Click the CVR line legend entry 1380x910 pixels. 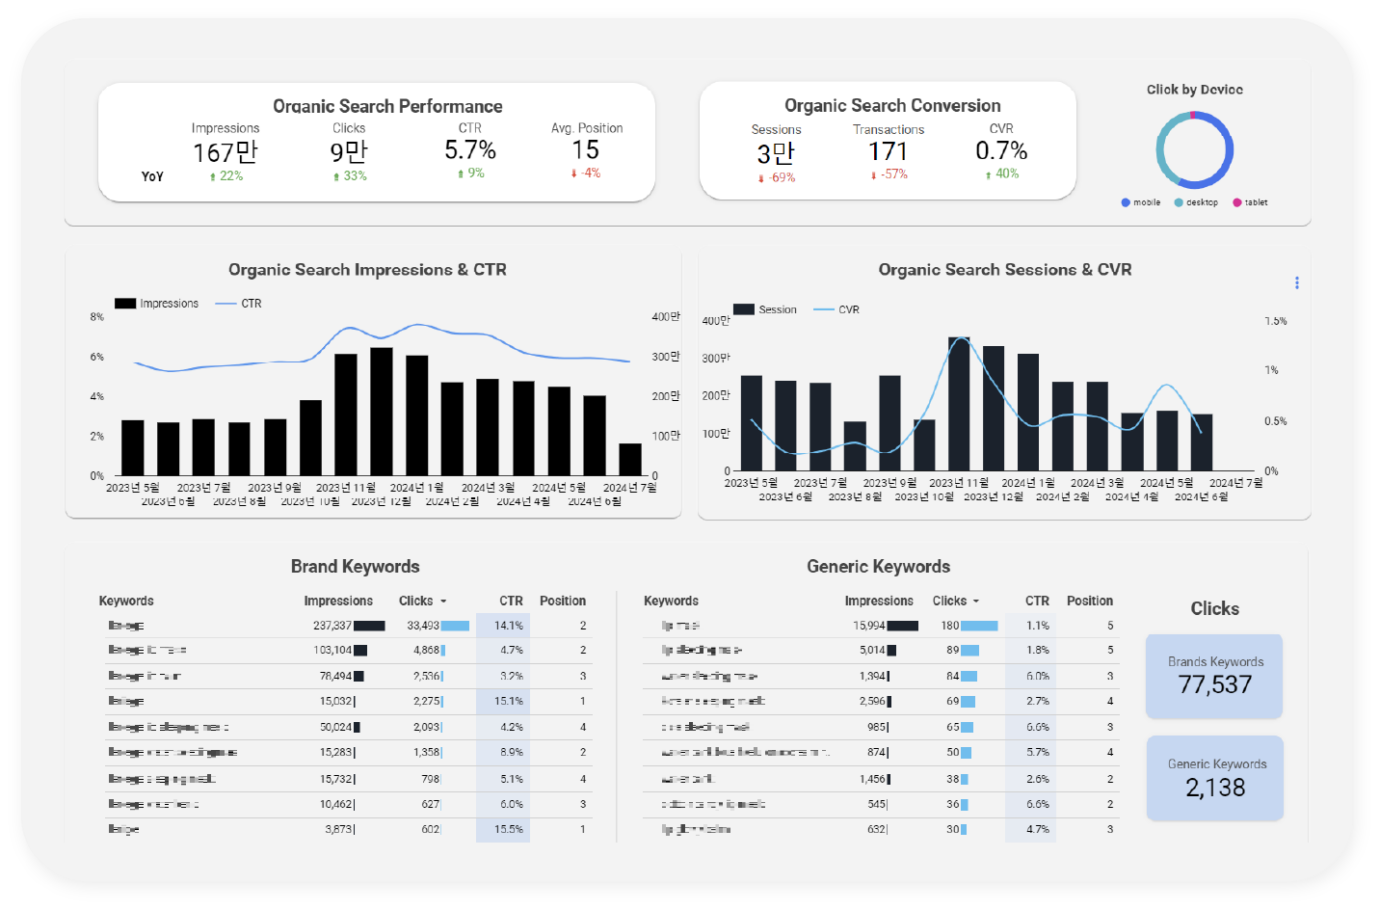[x=836, y=309]
